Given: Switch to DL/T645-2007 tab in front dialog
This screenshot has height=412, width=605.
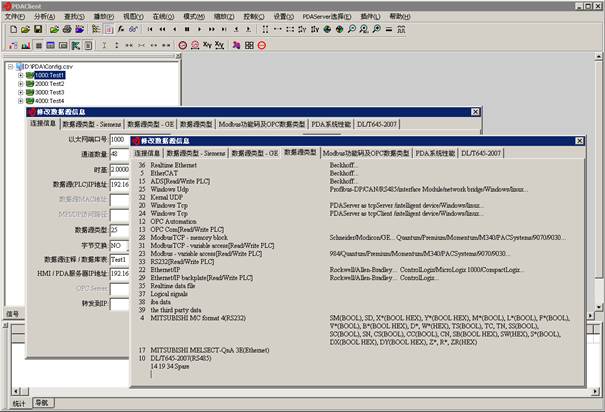Looking at the screenshot, I should click(x=481, y=153).
